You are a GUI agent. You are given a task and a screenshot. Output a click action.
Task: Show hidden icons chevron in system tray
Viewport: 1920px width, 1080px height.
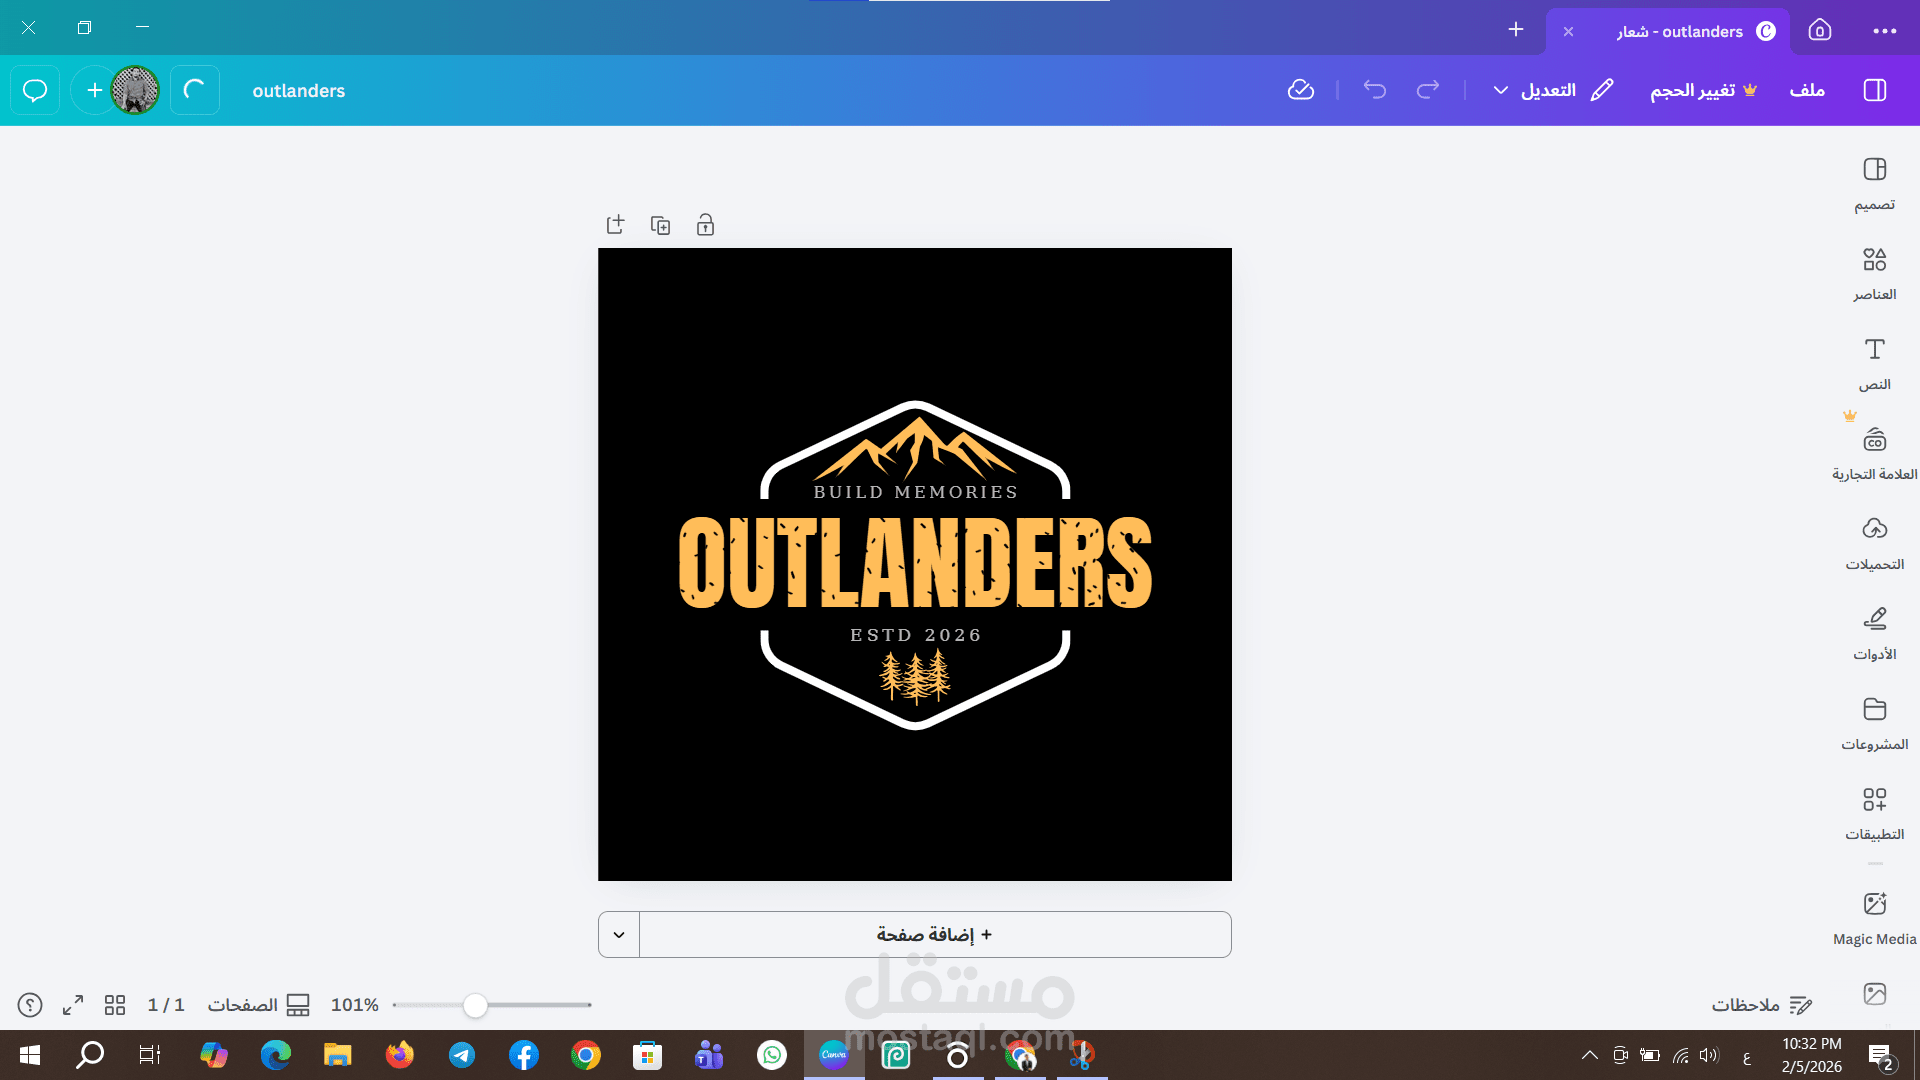point(1589,1055)
